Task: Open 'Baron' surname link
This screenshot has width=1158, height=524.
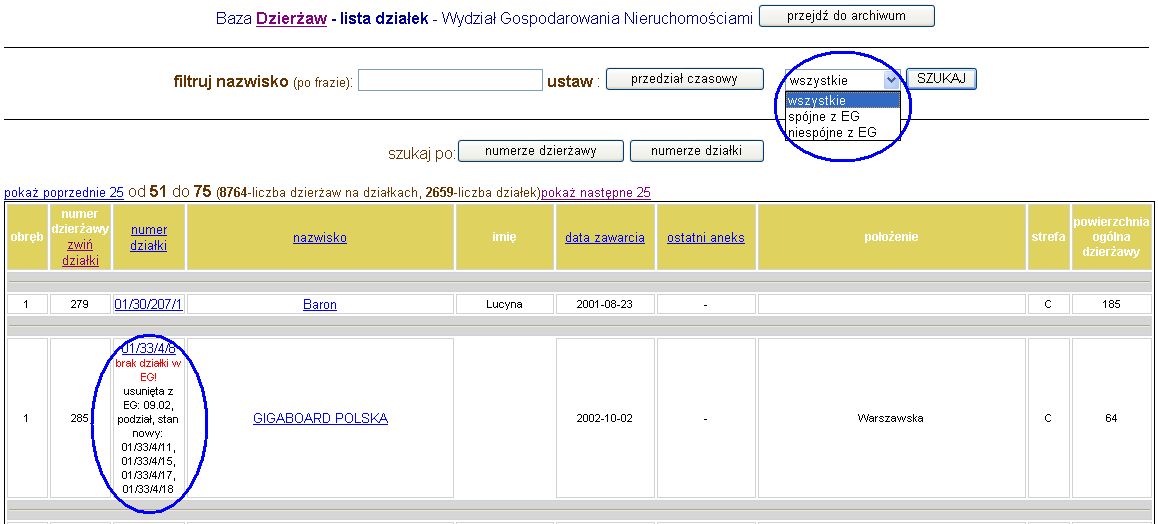Action: coord(320,304)
